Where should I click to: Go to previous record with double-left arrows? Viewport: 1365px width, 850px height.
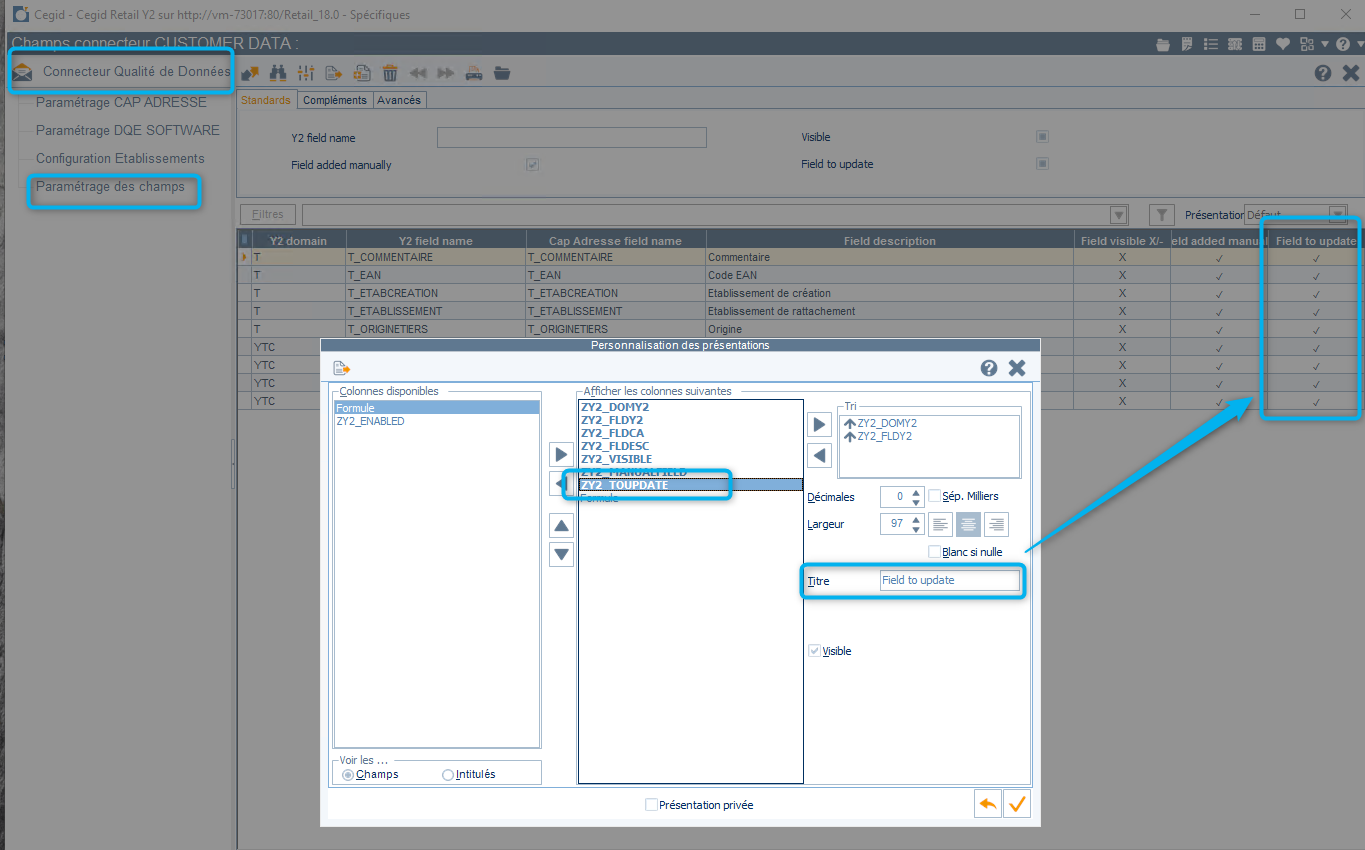[x=418, y=73]
